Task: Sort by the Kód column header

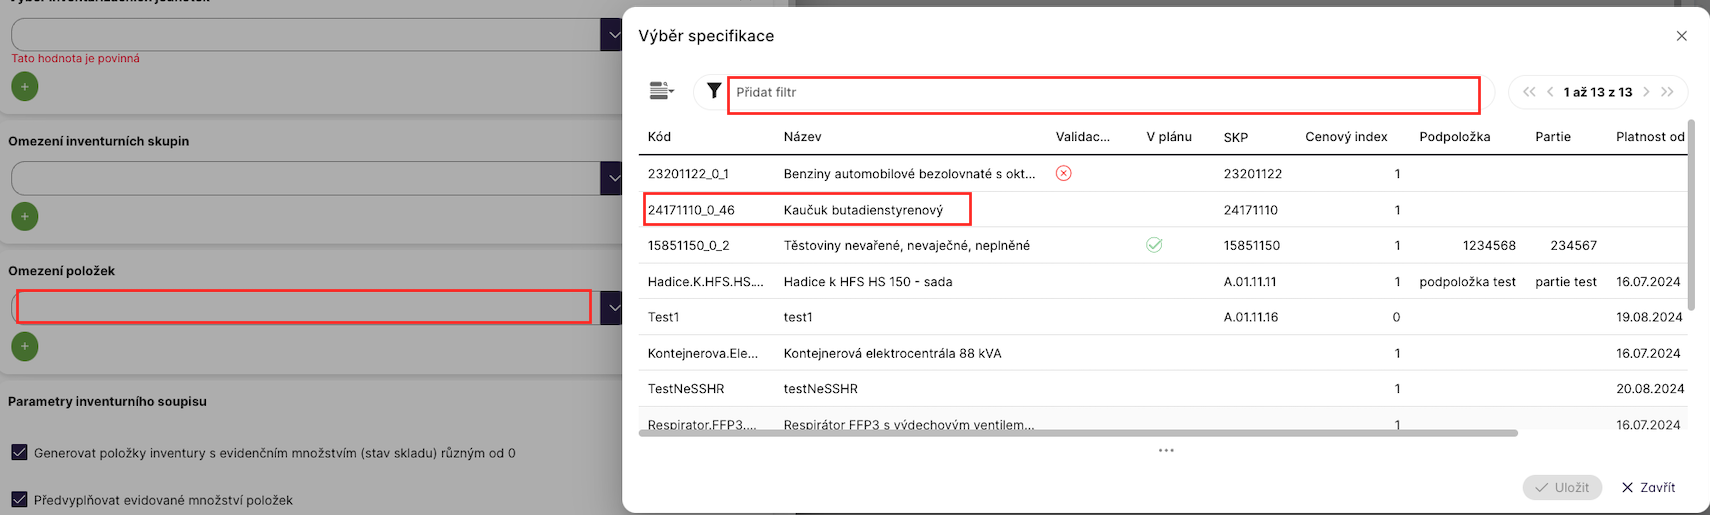Action: 659,137
